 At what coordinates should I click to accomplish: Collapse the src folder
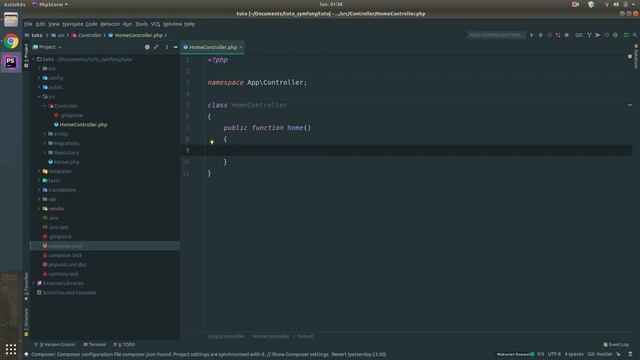click(40, 97)
